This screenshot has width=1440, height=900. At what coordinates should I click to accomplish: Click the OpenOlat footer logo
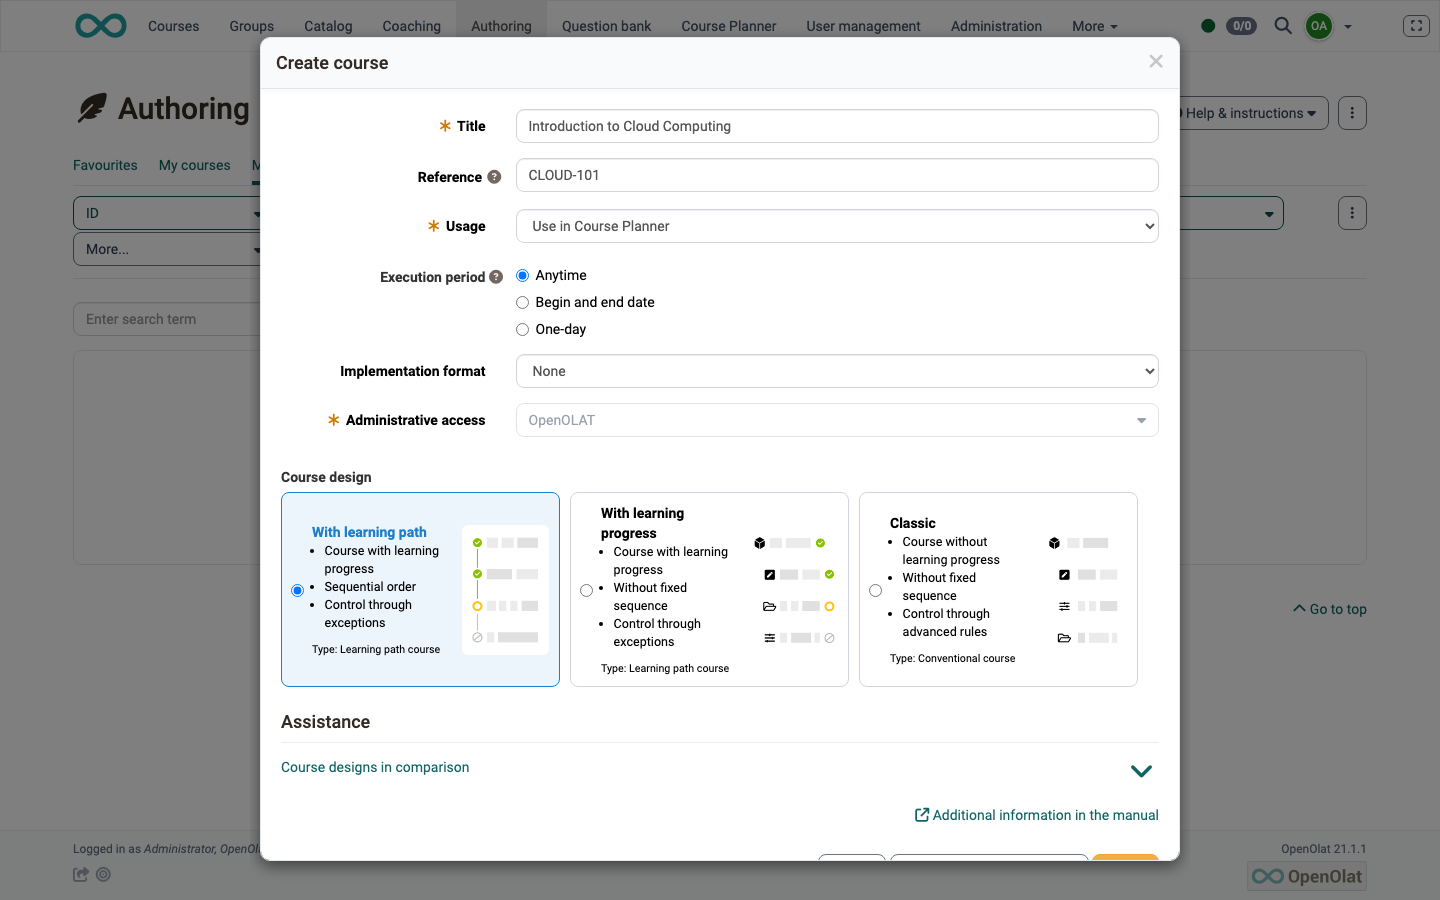pyautogui.click(x=1307, y=876)
